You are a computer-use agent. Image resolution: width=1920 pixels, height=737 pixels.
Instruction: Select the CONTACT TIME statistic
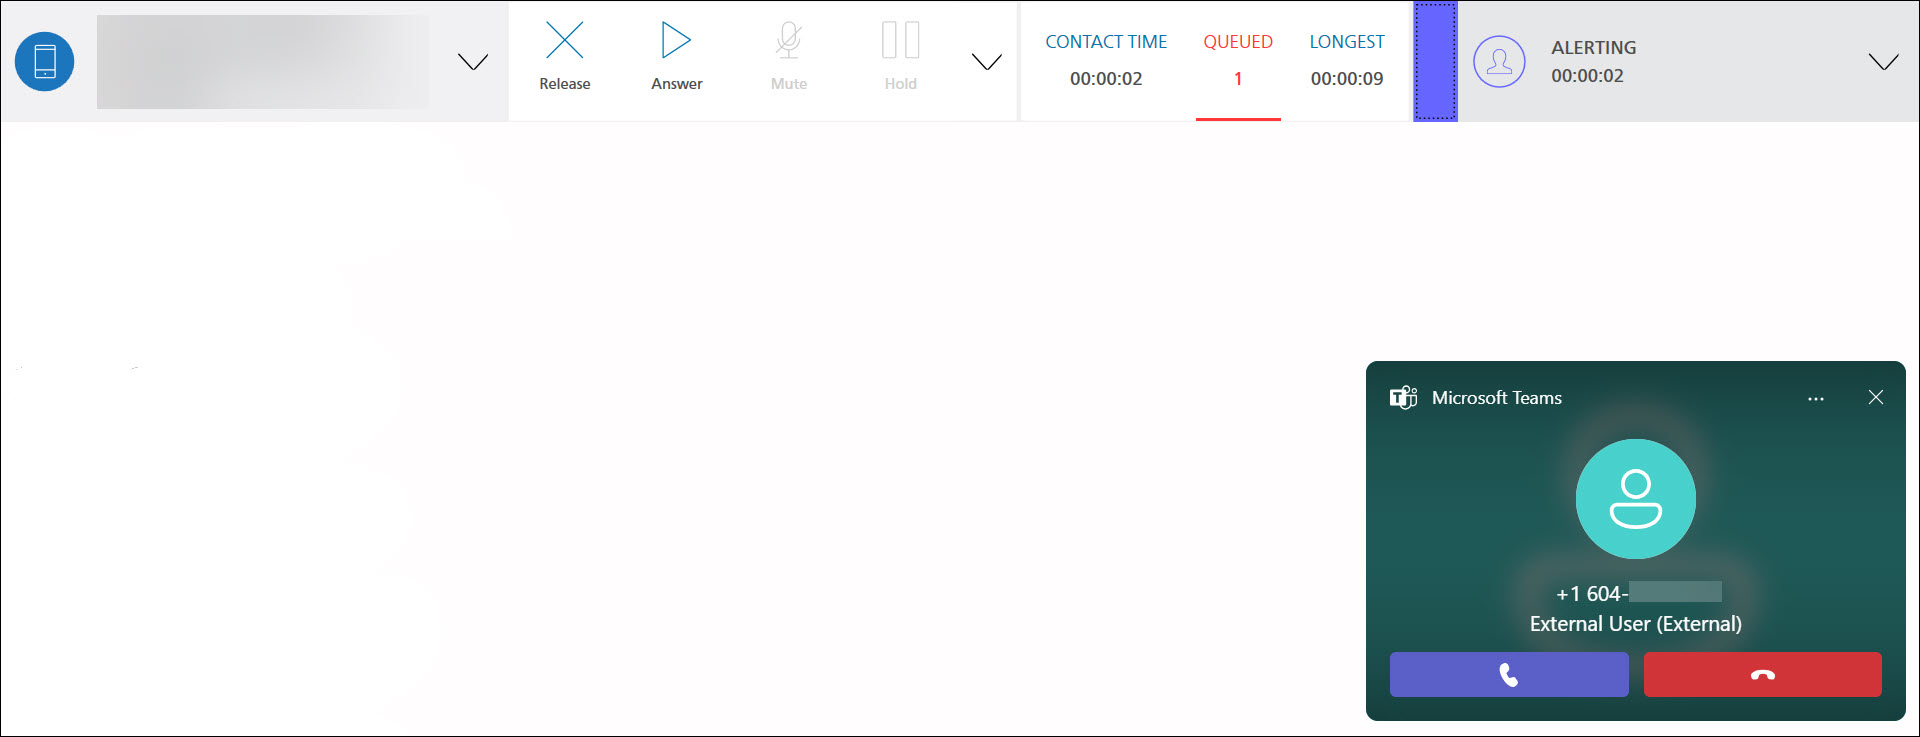click(1106, 60)
